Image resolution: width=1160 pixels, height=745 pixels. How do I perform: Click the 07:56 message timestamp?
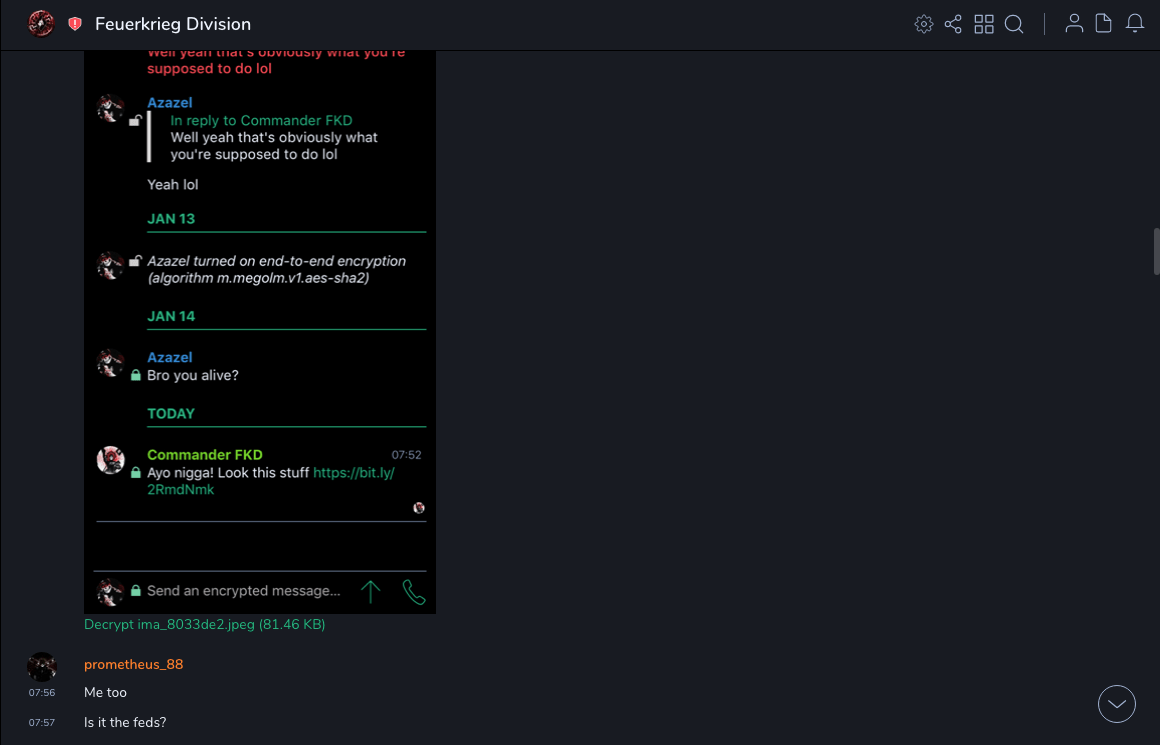click(42, 693)
